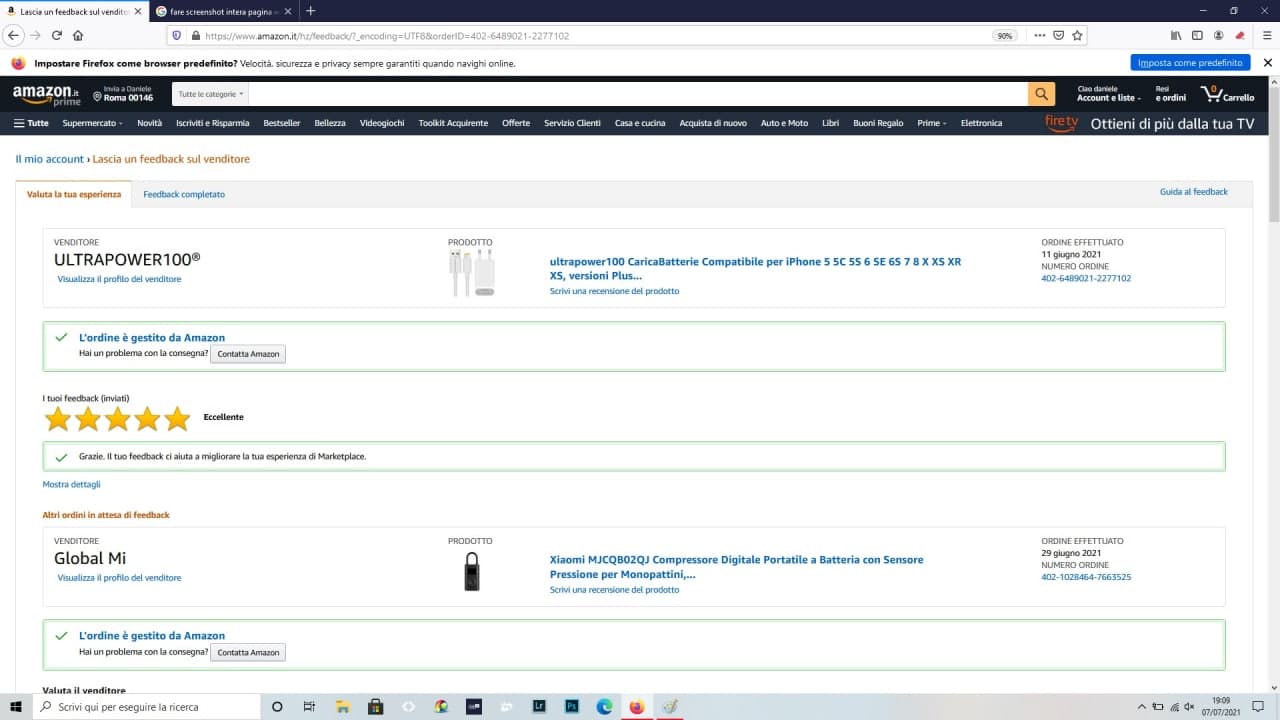This screenshot has width=1280, height=720.
Task: Open Photoshop from the taskbar
Action: 571,707
